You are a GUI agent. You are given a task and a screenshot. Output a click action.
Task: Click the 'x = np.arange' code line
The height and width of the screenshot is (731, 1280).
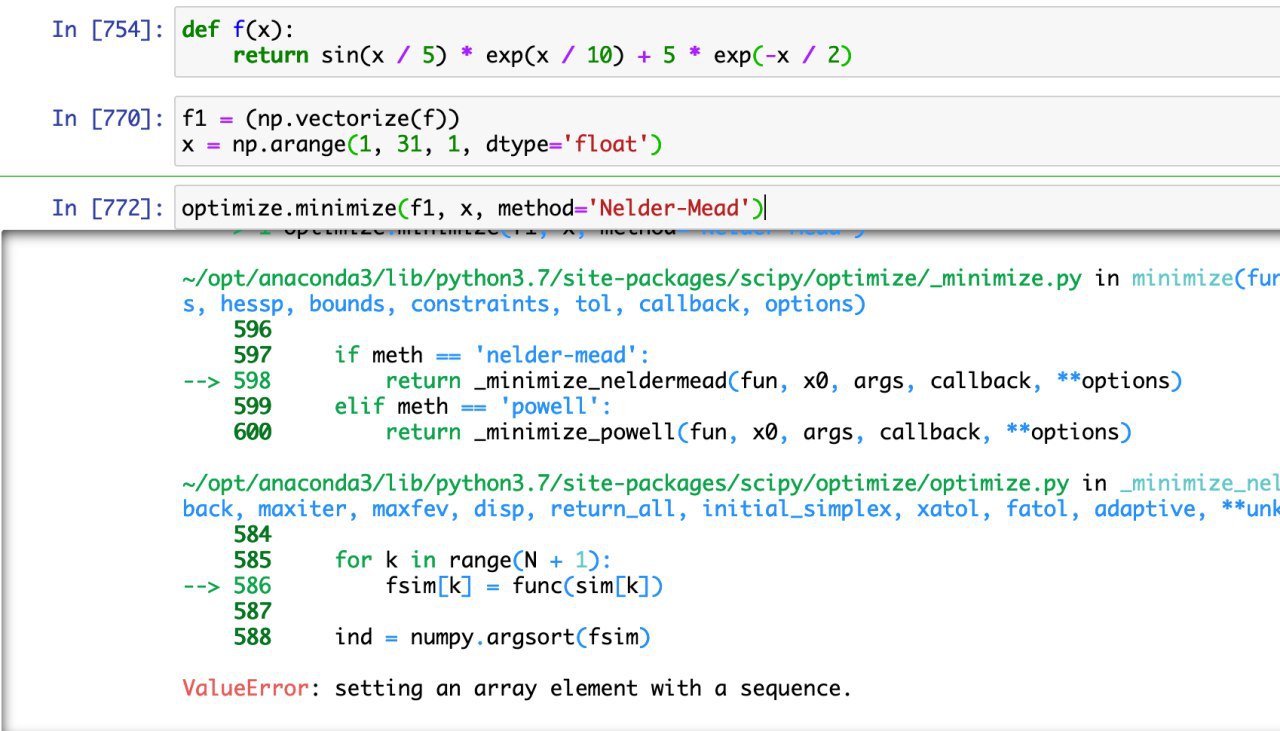tap(422, 145)
